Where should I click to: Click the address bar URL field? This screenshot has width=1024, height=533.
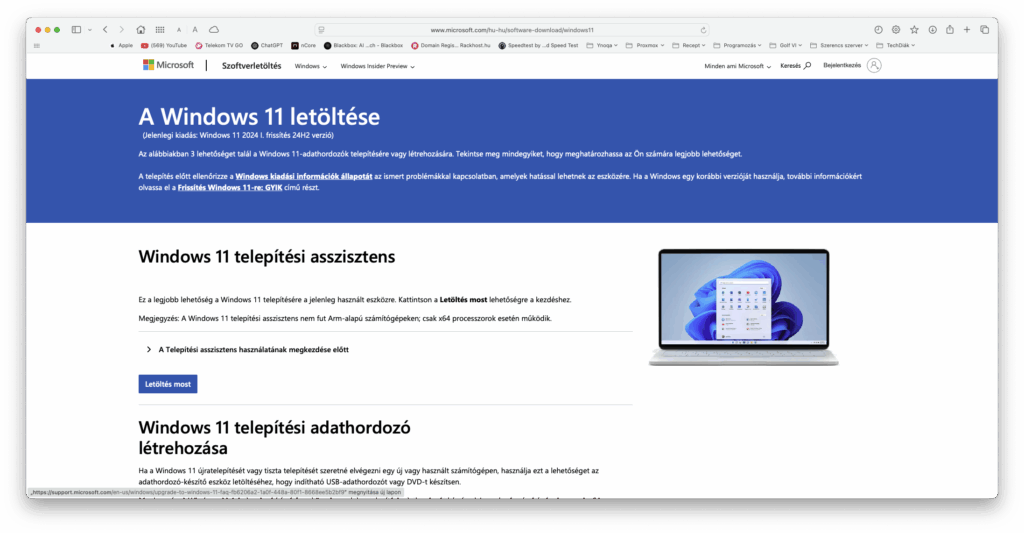click(x=512, y=30)
